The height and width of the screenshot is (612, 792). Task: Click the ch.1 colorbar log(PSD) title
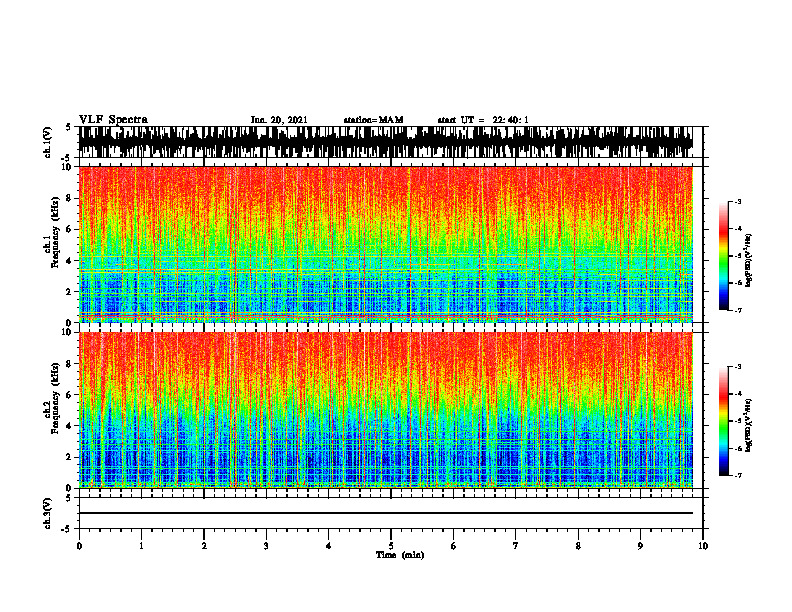[748, 261]
